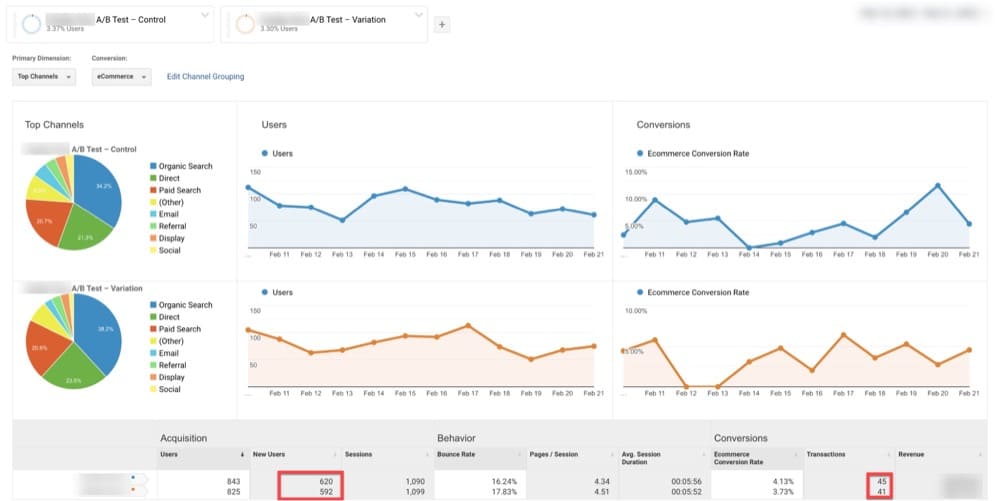Click the Feb 17 peak on the Variation users chart

point(467,325)
